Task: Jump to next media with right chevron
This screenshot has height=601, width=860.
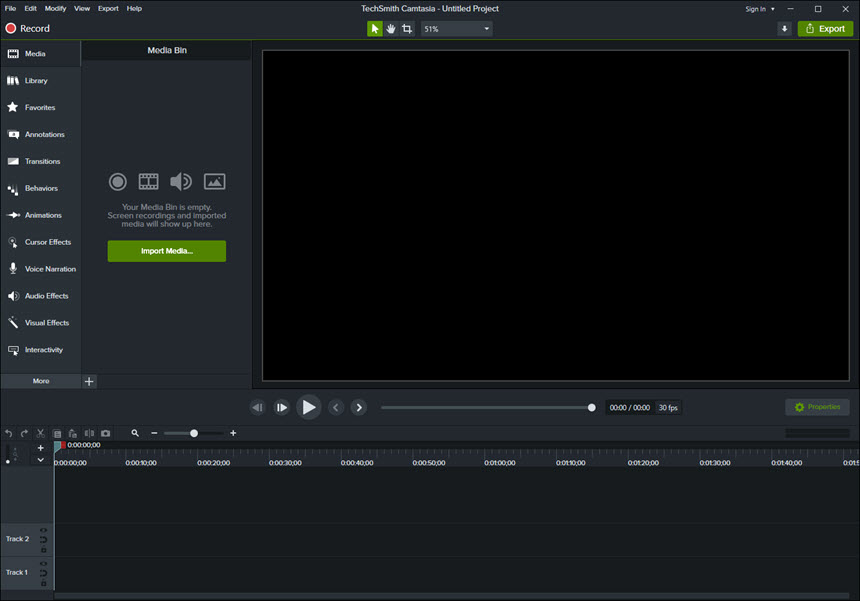Action: pos(359,407)
